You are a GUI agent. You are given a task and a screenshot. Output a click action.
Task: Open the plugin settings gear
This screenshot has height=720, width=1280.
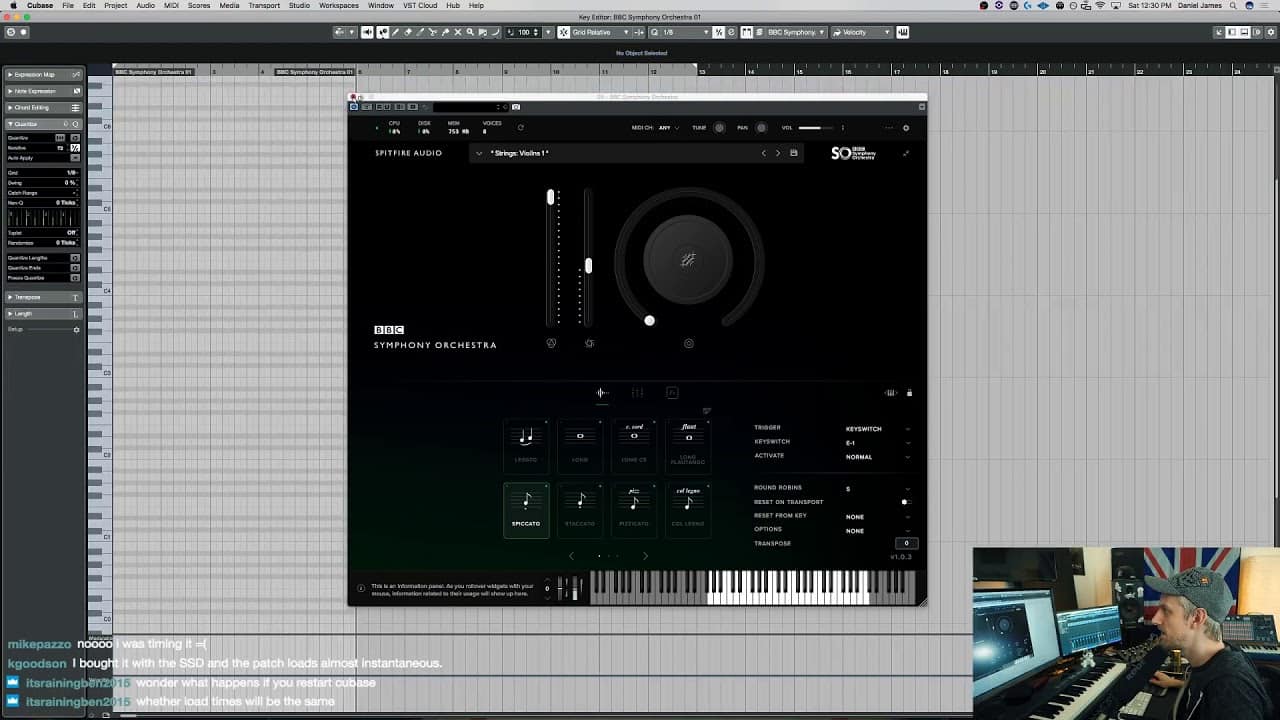coord(906,128)
